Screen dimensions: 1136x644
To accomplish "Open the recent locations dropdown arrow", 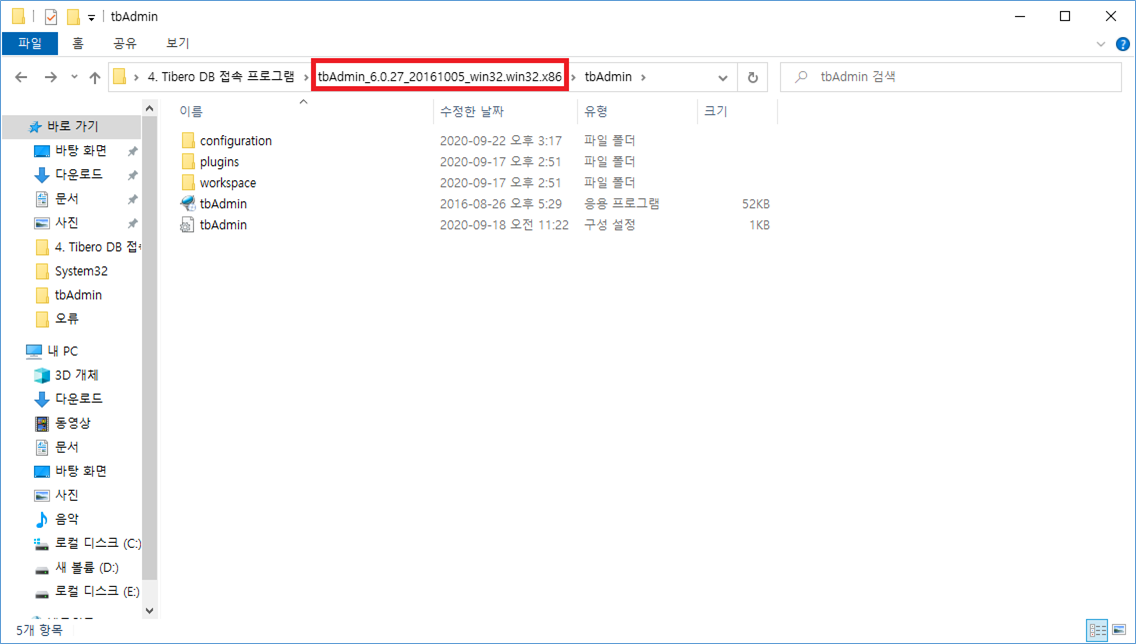I will 74,78.
